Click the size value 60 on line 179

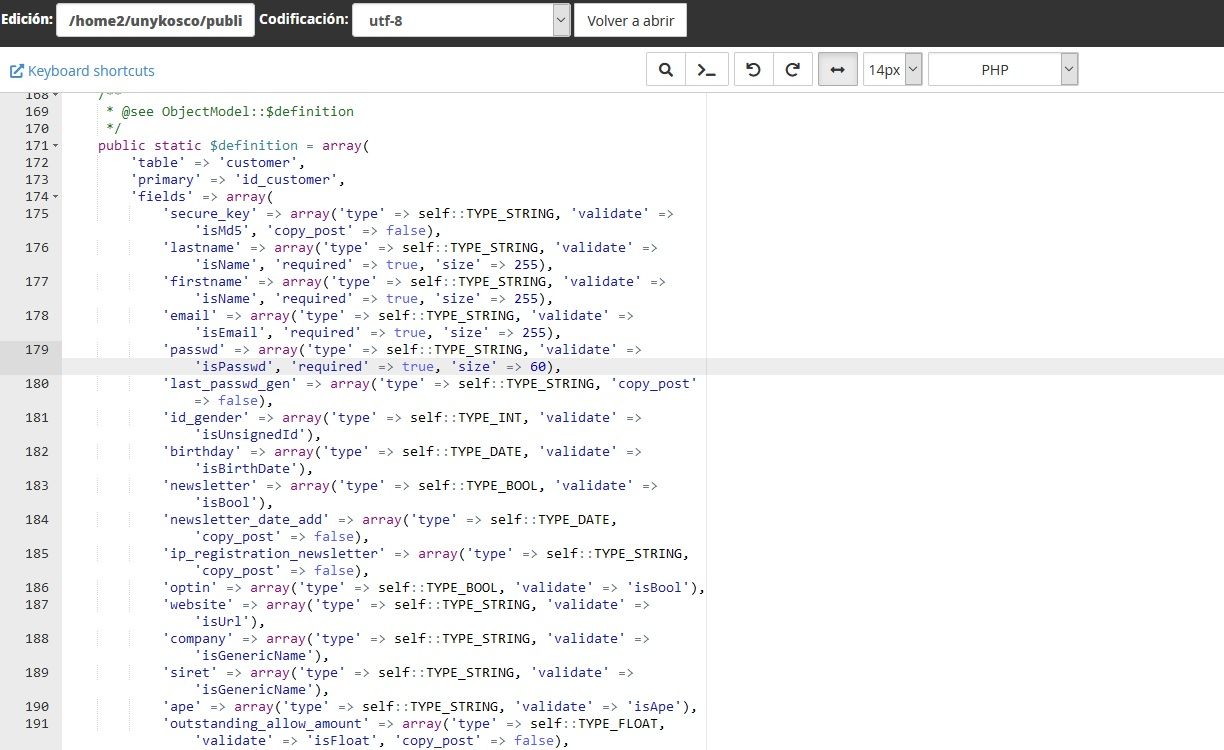click(x=538, y=367)
